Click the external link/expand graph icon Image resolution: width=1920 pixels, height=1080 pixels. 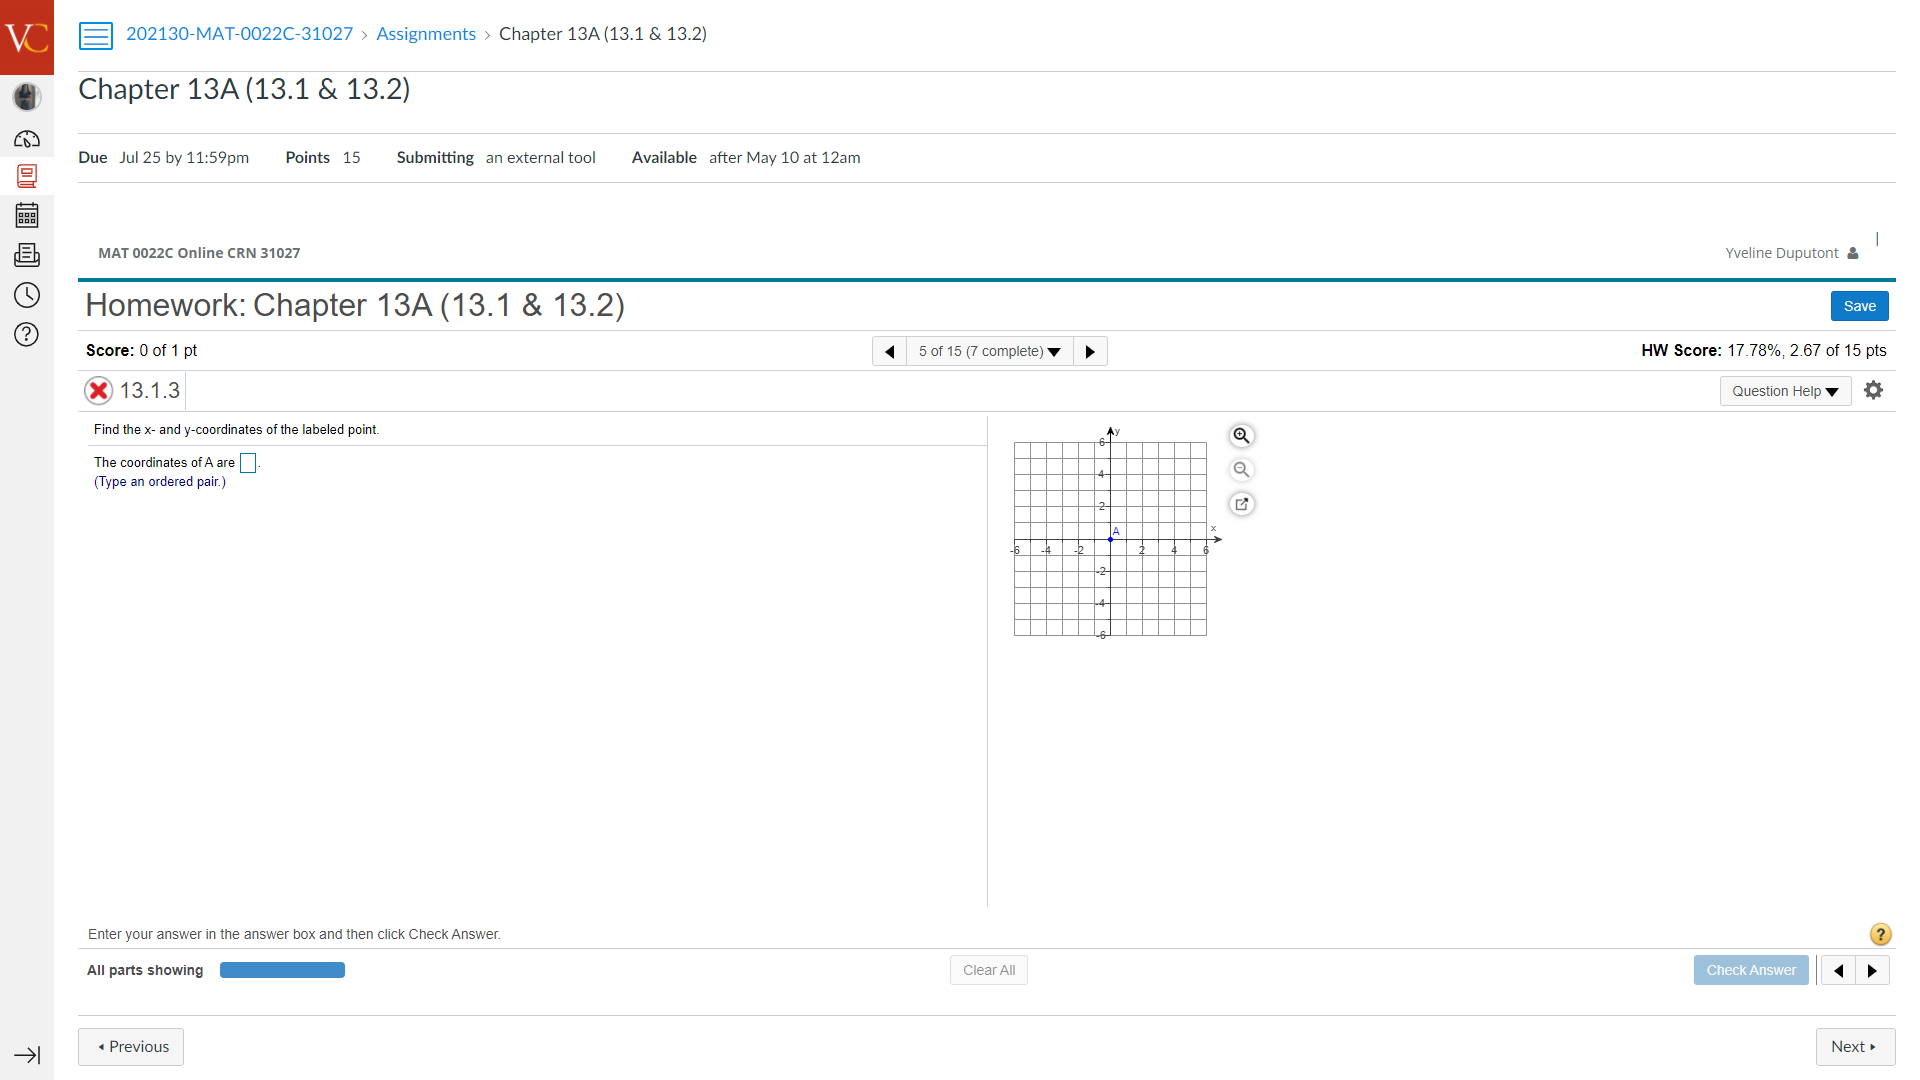[1241, 504]
